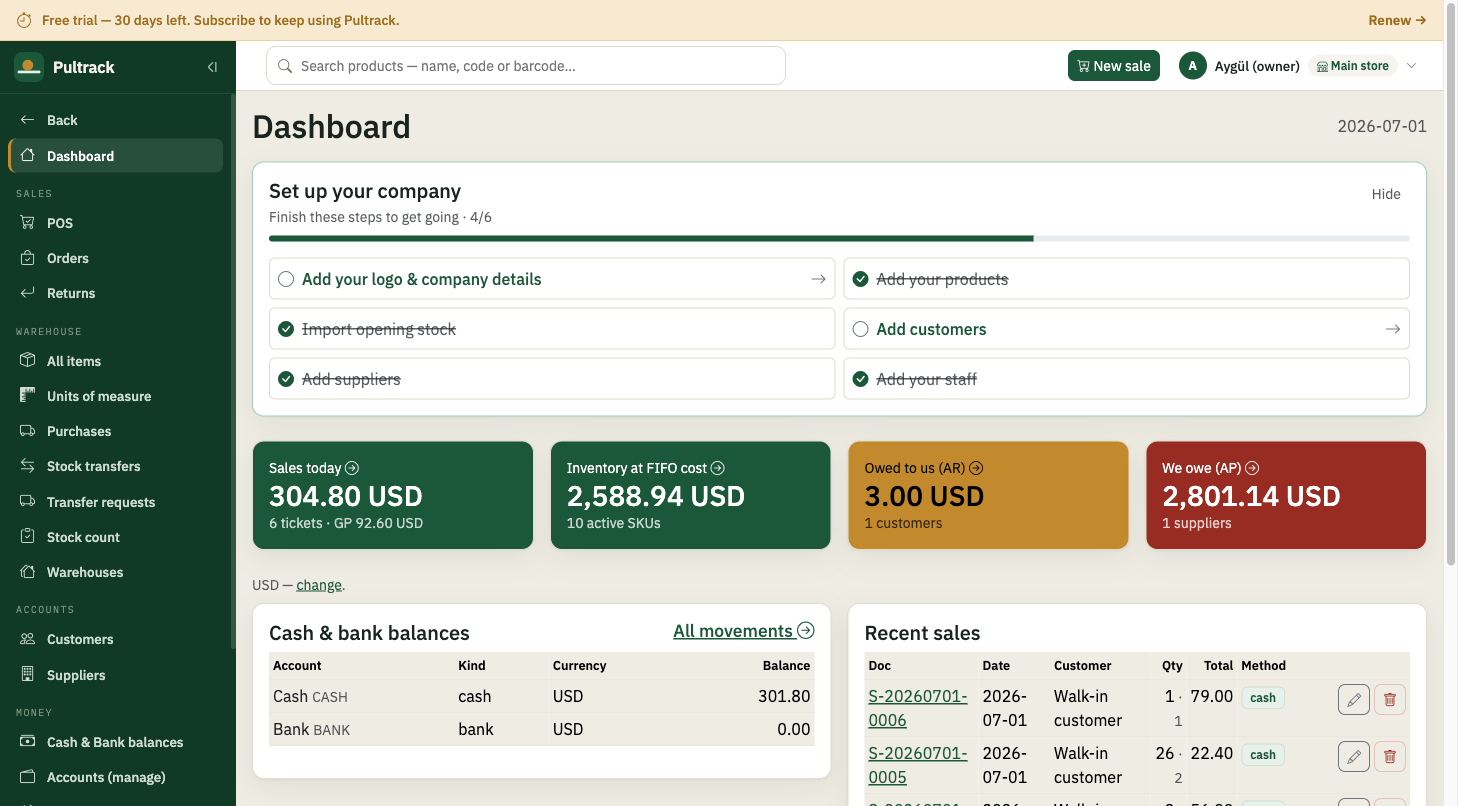Screen dimensions: 1458x806
Task: Open the POS menu item
Action: click(115, 223)
